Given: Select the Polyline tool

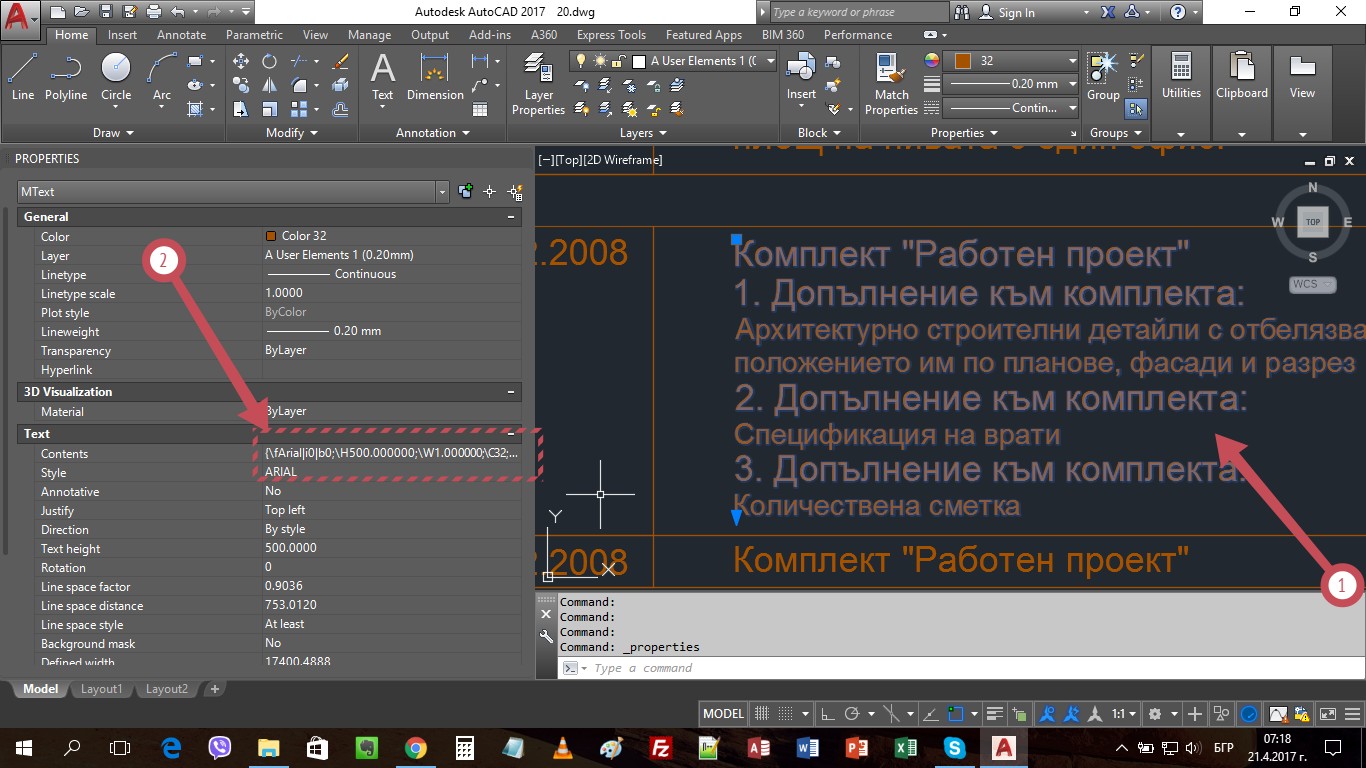Looking at the screenshot, I should 66,78.
